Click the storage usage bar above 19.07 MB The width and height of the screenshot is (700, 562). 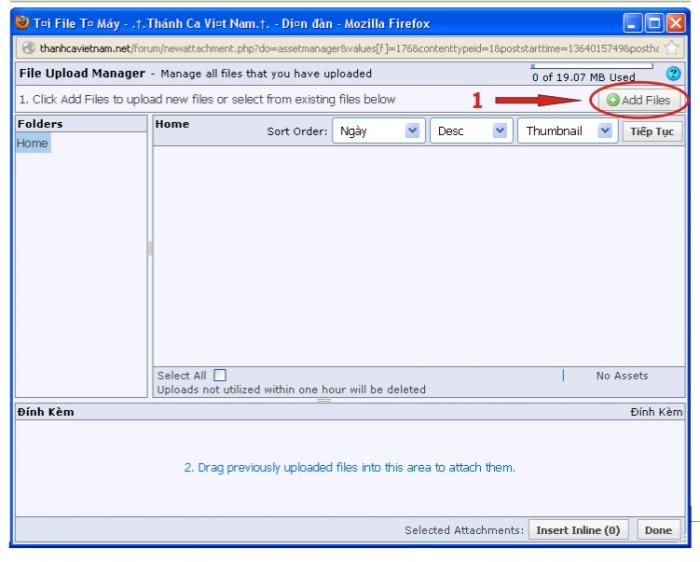point(591,67)
